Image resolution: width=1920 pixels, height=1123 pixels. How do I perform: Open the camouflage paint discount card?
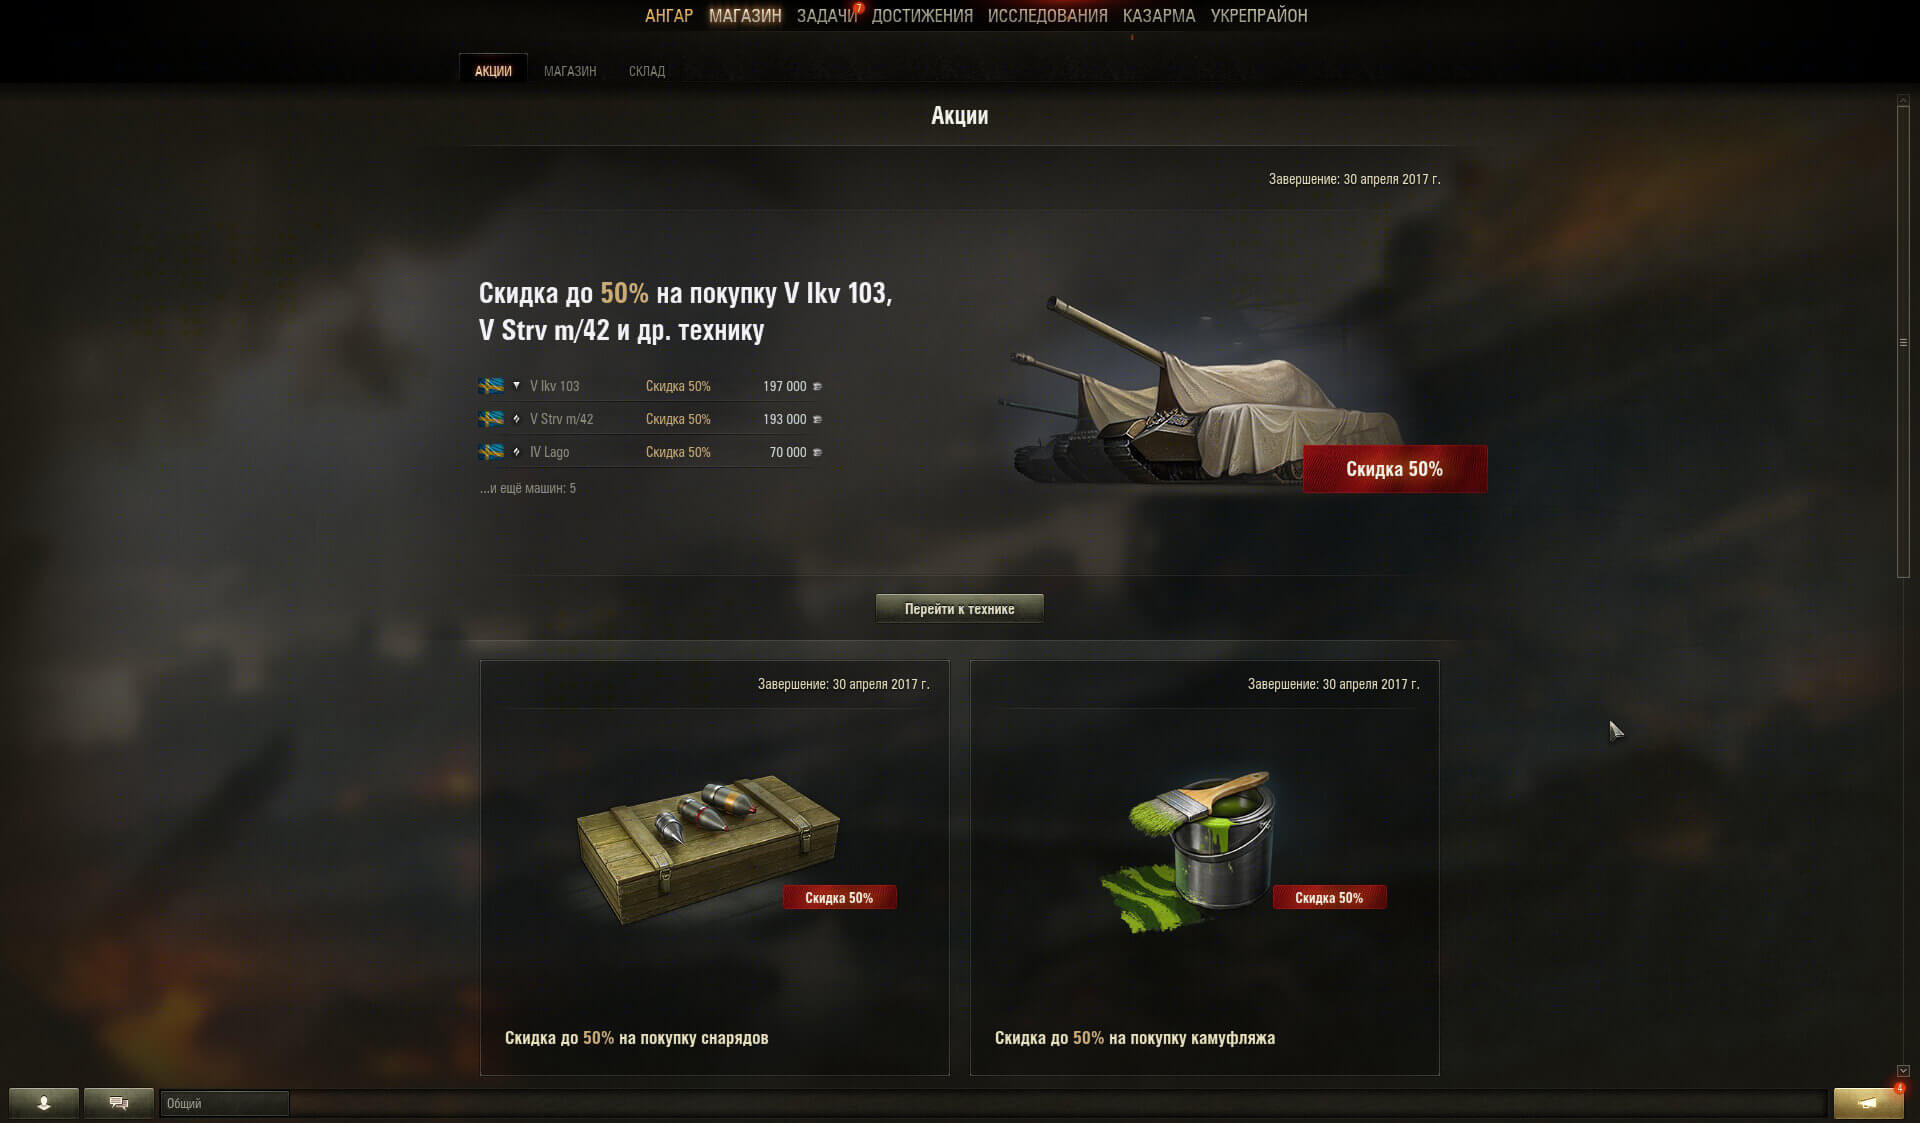(1204, 868)
